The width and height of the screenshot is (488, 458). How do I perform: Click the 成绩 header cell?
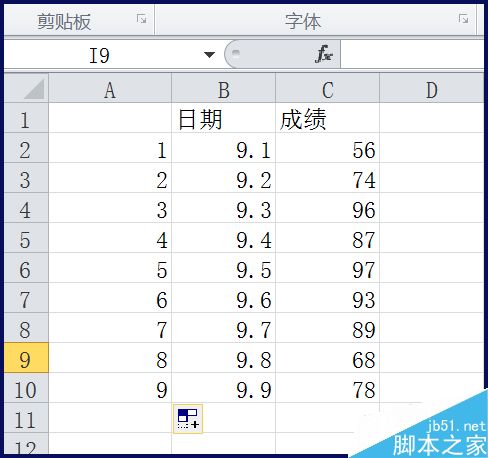point(328,118)
